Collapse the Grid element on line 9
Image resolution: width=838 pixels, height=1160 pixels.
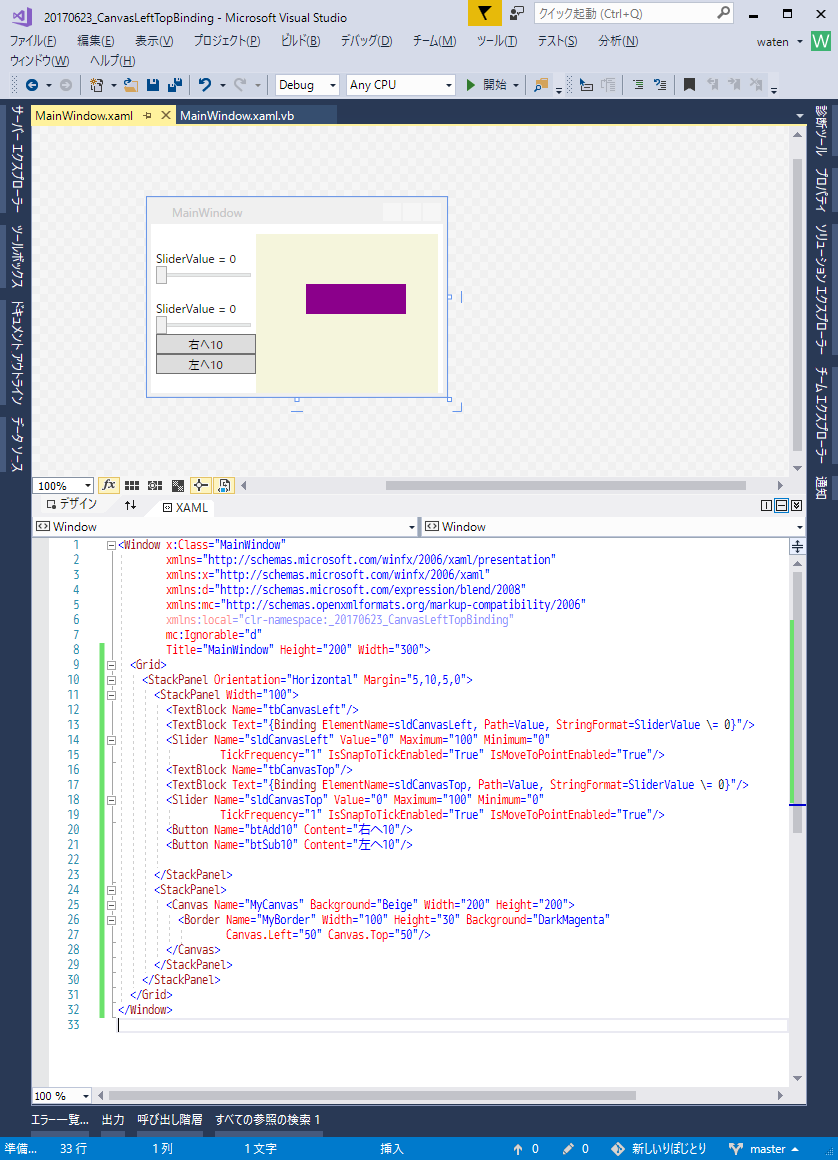[x=111, y=665]
